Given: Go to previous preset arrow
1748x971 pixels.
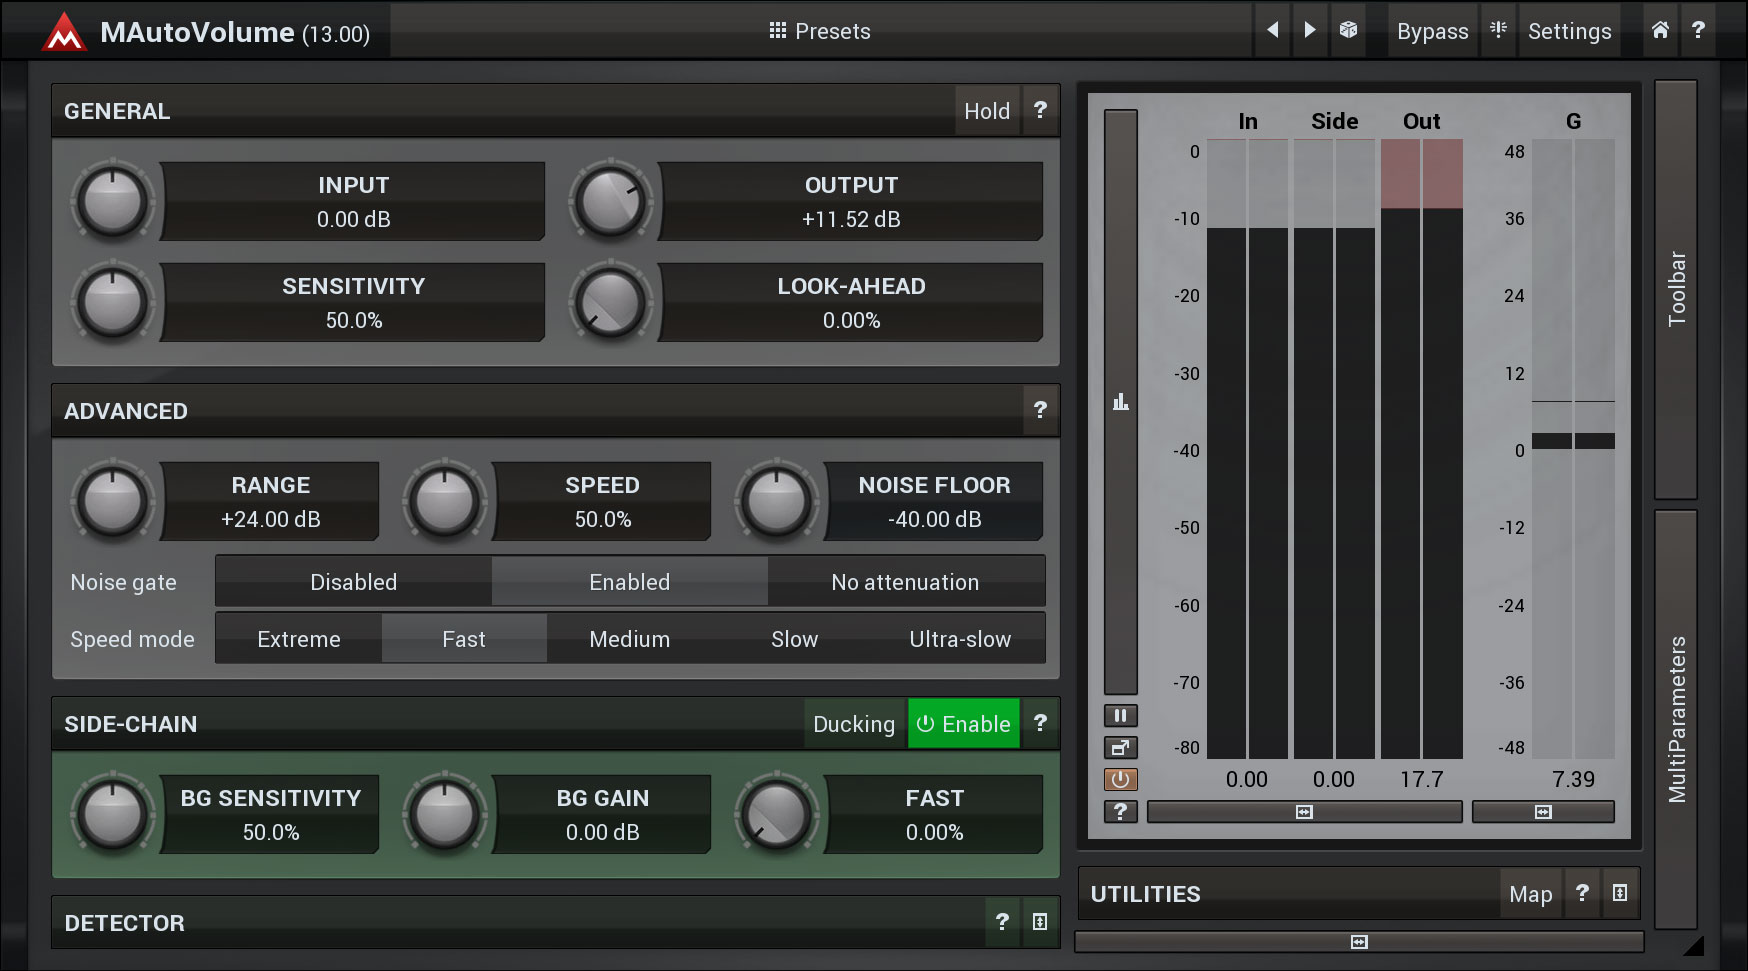Looking at the screenshot, I should 1272,30.
